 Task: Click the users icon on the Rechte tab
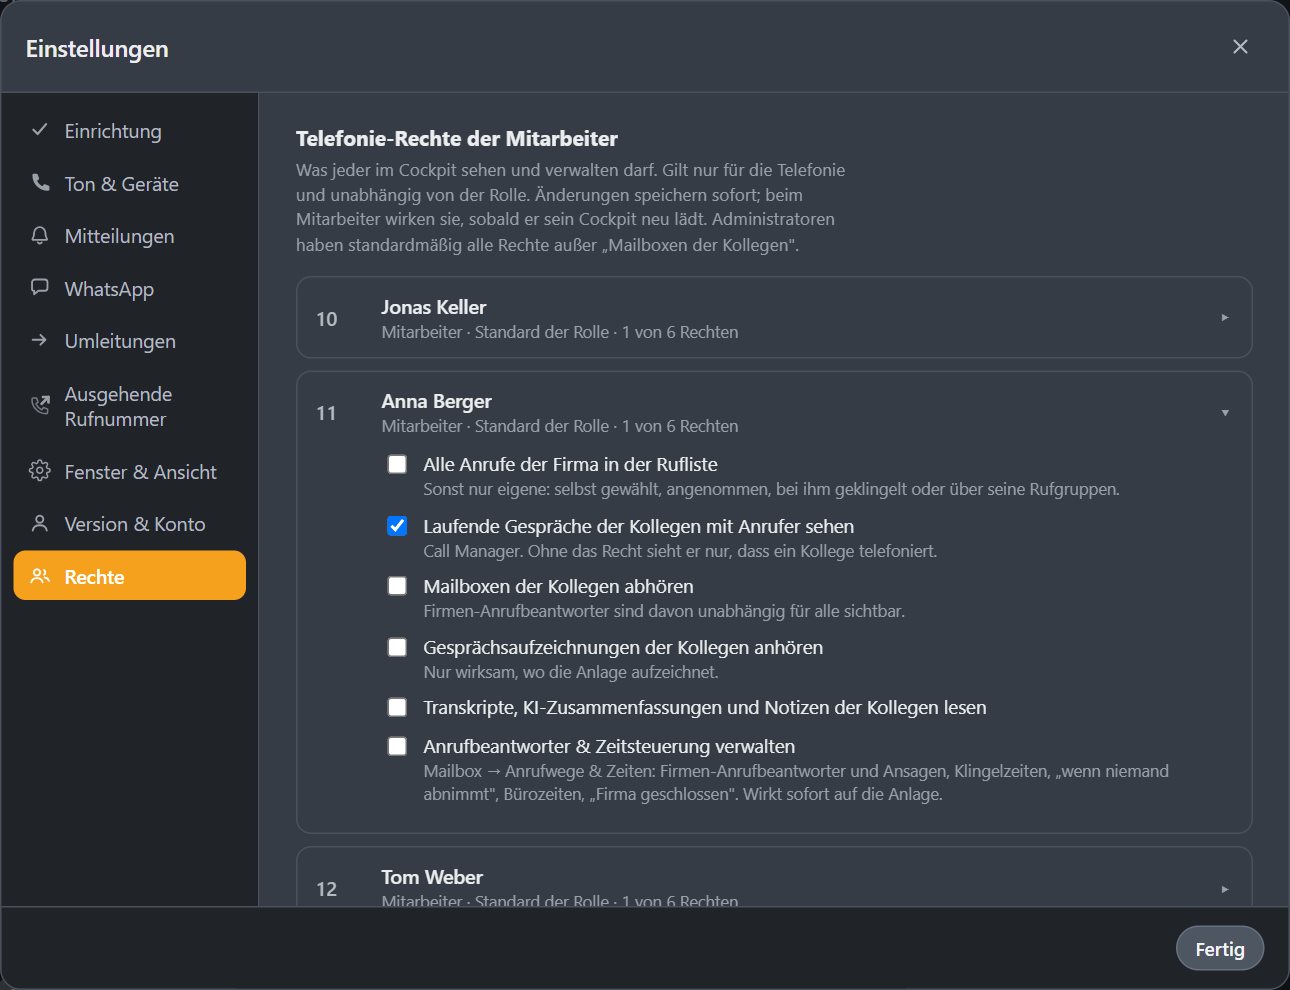(x=40, y=576)
